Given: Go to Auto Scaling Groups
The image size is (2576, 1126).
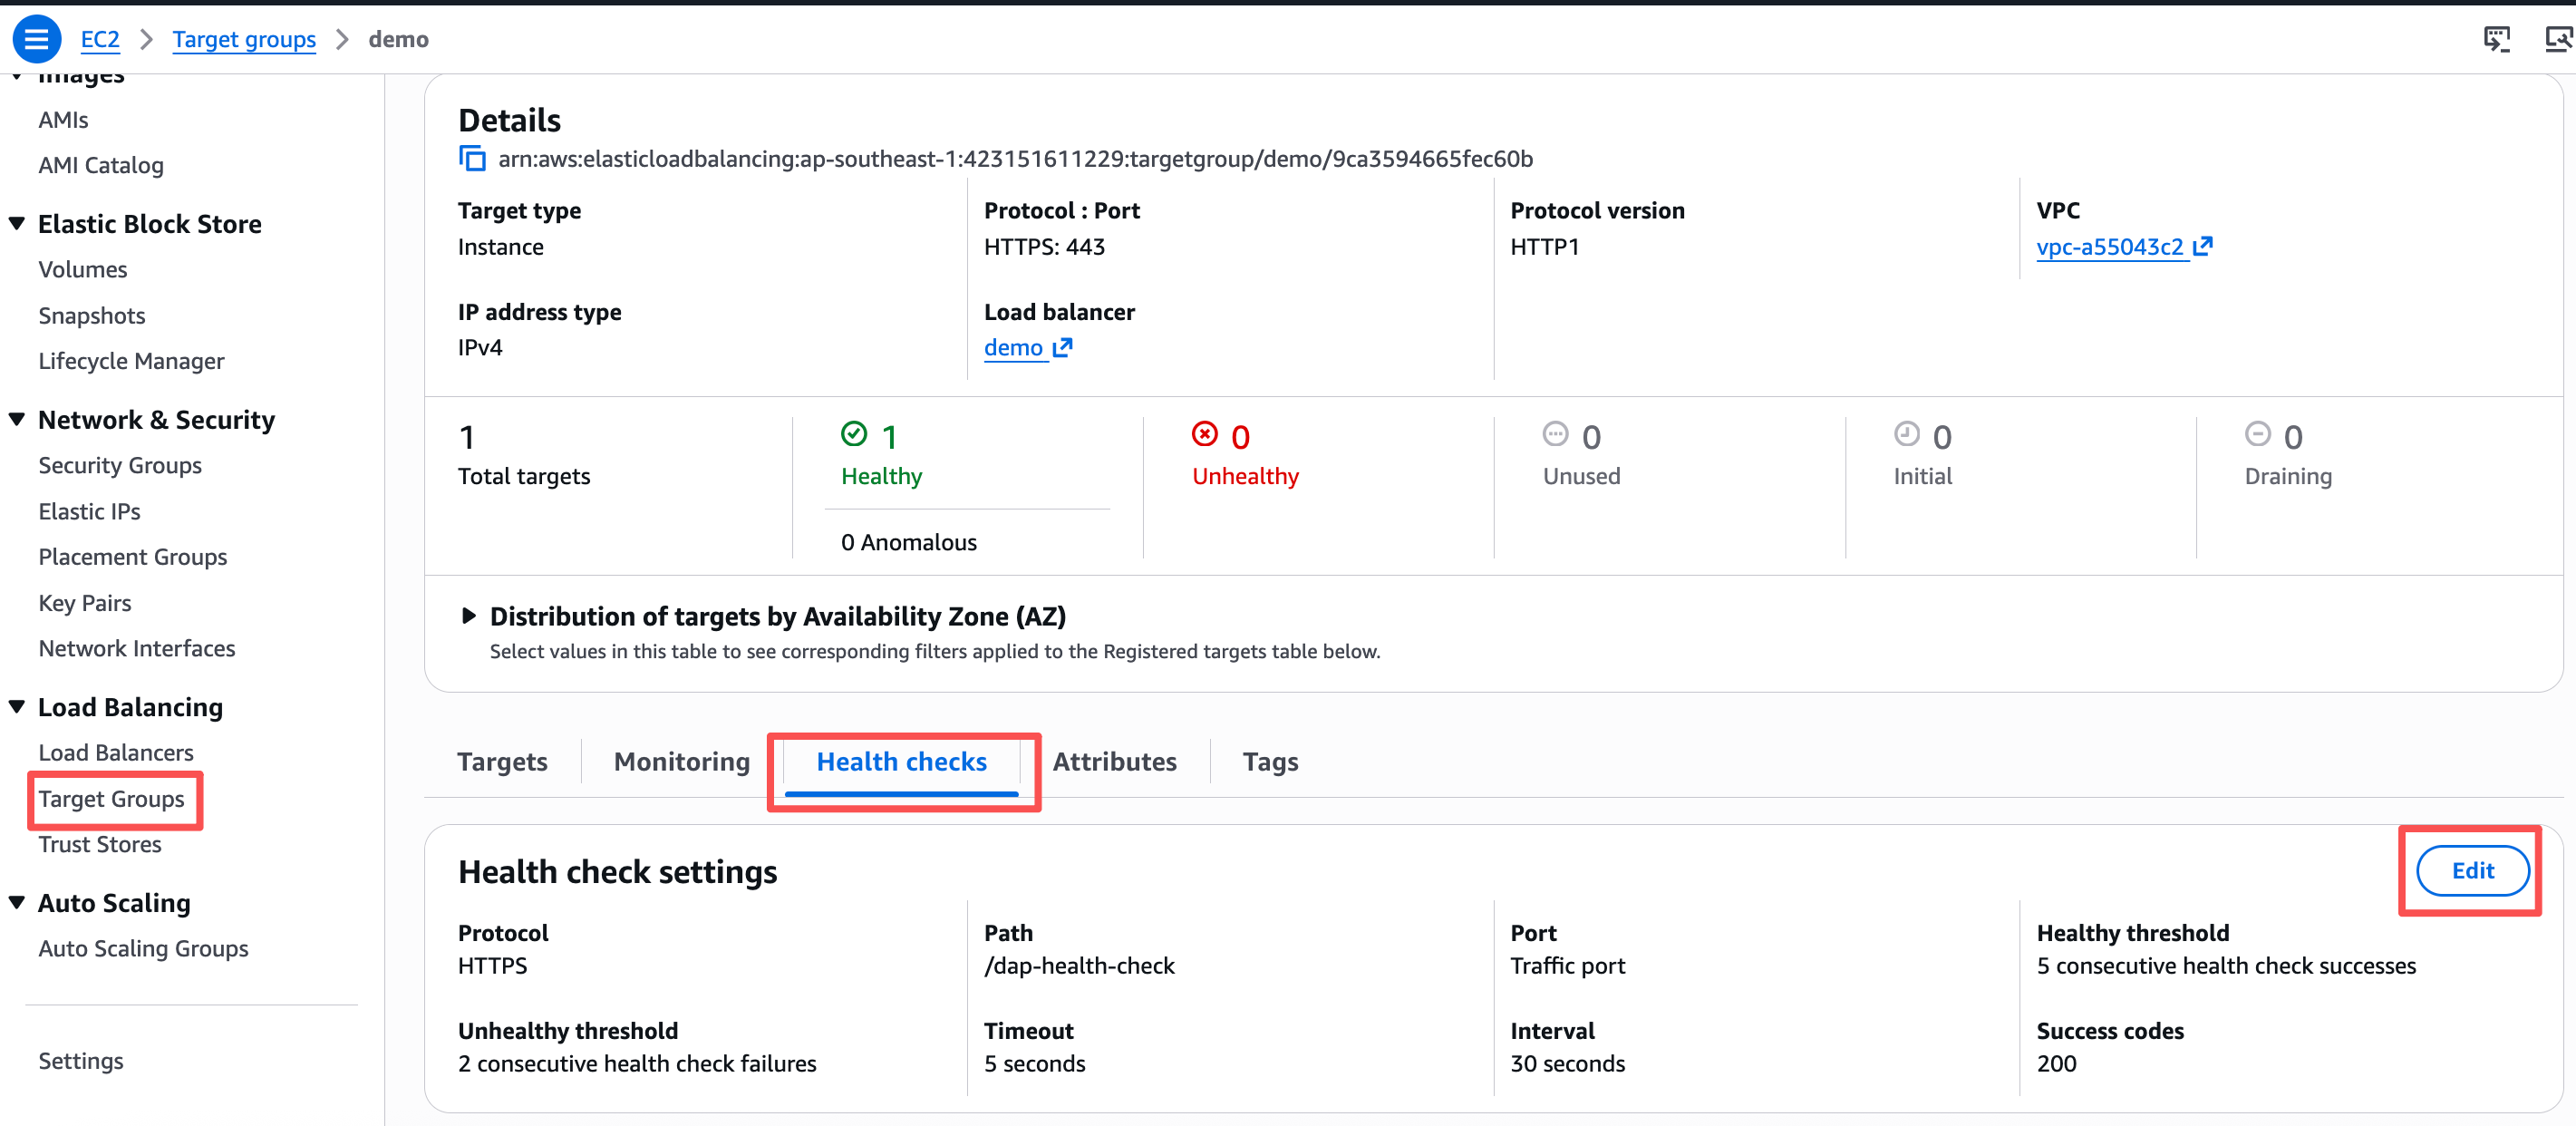Looking at the screenshot, I should tap(143, 948).
